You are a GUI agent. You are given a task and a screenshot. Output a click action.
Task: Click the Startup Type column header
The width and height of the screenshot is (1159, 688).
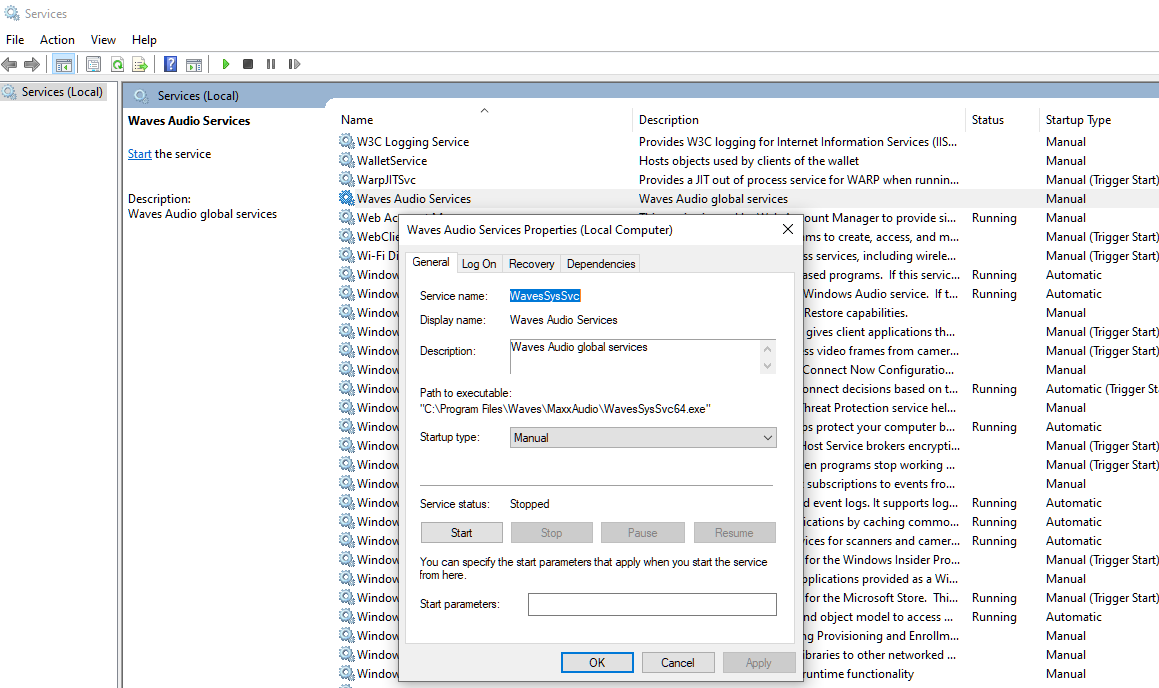[1078, 120]
